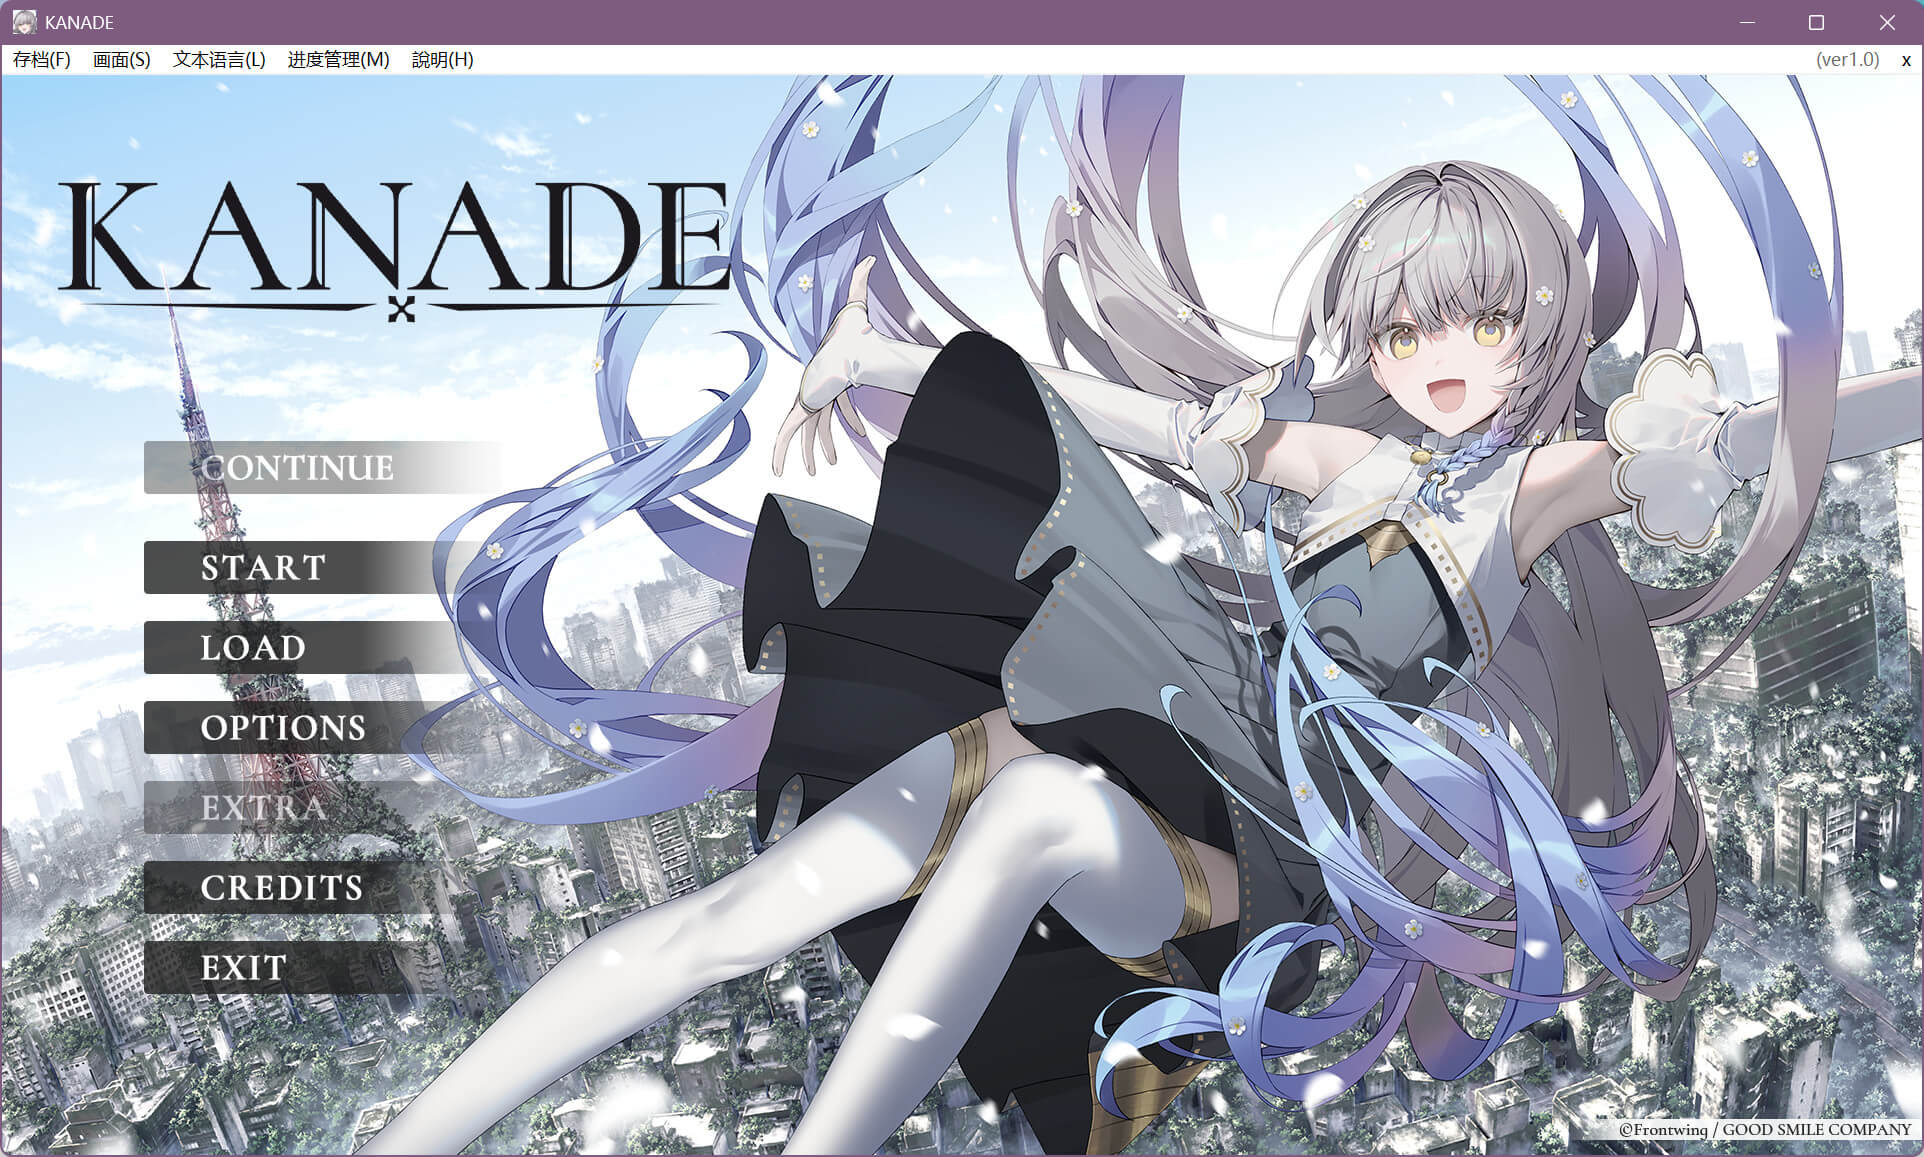Click the (ver1.0) version label
This screenshot has width=1924, height=1157.
tap(1847, 60)
